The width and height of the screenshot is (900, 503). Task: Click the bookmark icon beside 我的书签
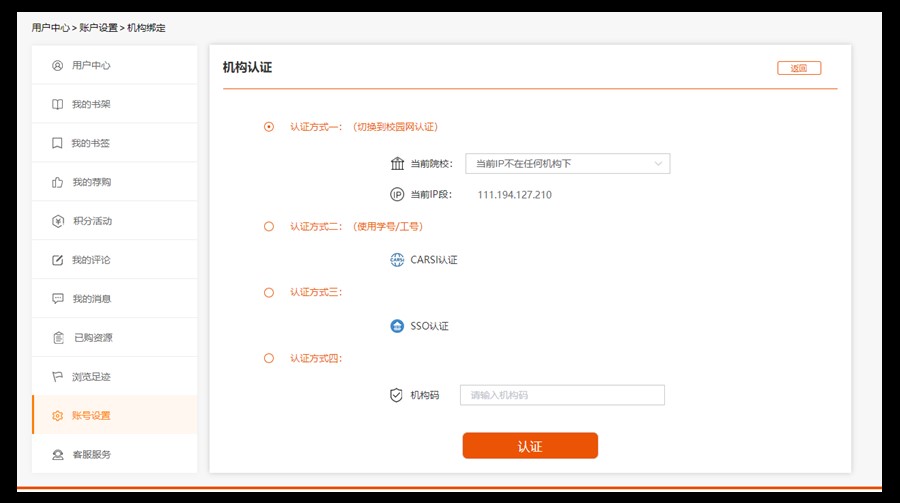pyautogui.click(x=57, y=143)
